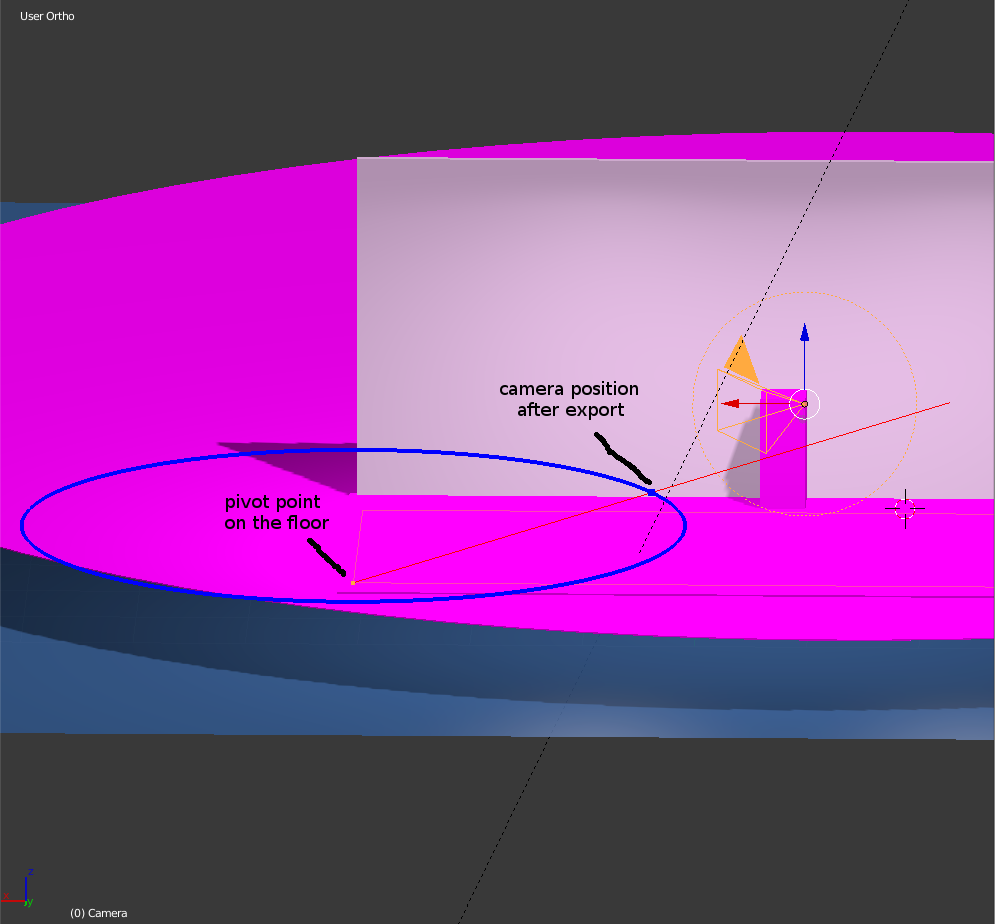
Task: Click the blue marker on the ellipse
Action: [x=652, y=490]
